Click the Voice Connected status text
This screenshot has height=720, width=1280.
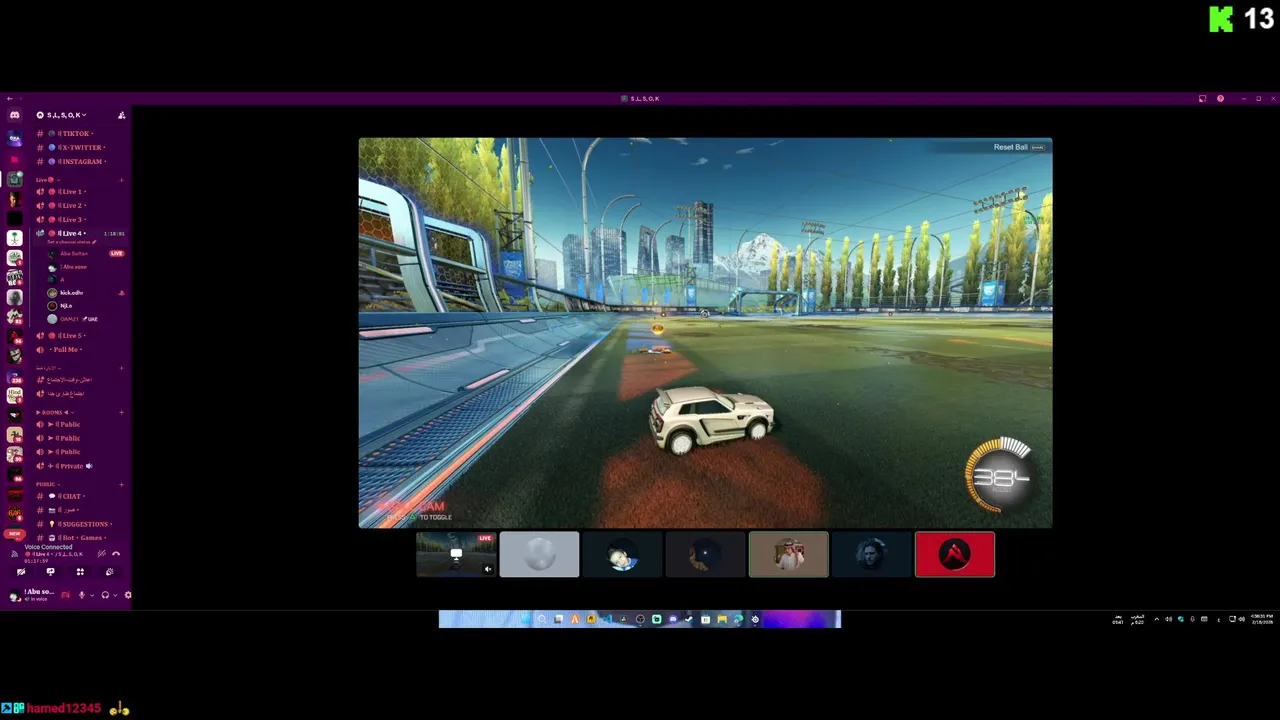[48, 547]
